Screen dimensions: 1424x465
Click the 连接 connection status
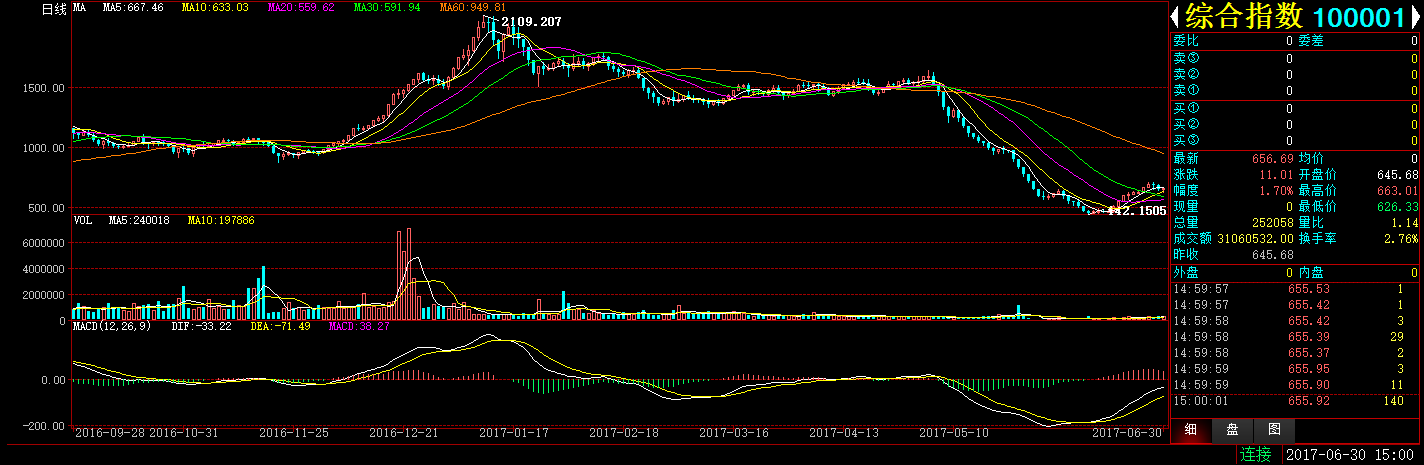click(1256, 455)
